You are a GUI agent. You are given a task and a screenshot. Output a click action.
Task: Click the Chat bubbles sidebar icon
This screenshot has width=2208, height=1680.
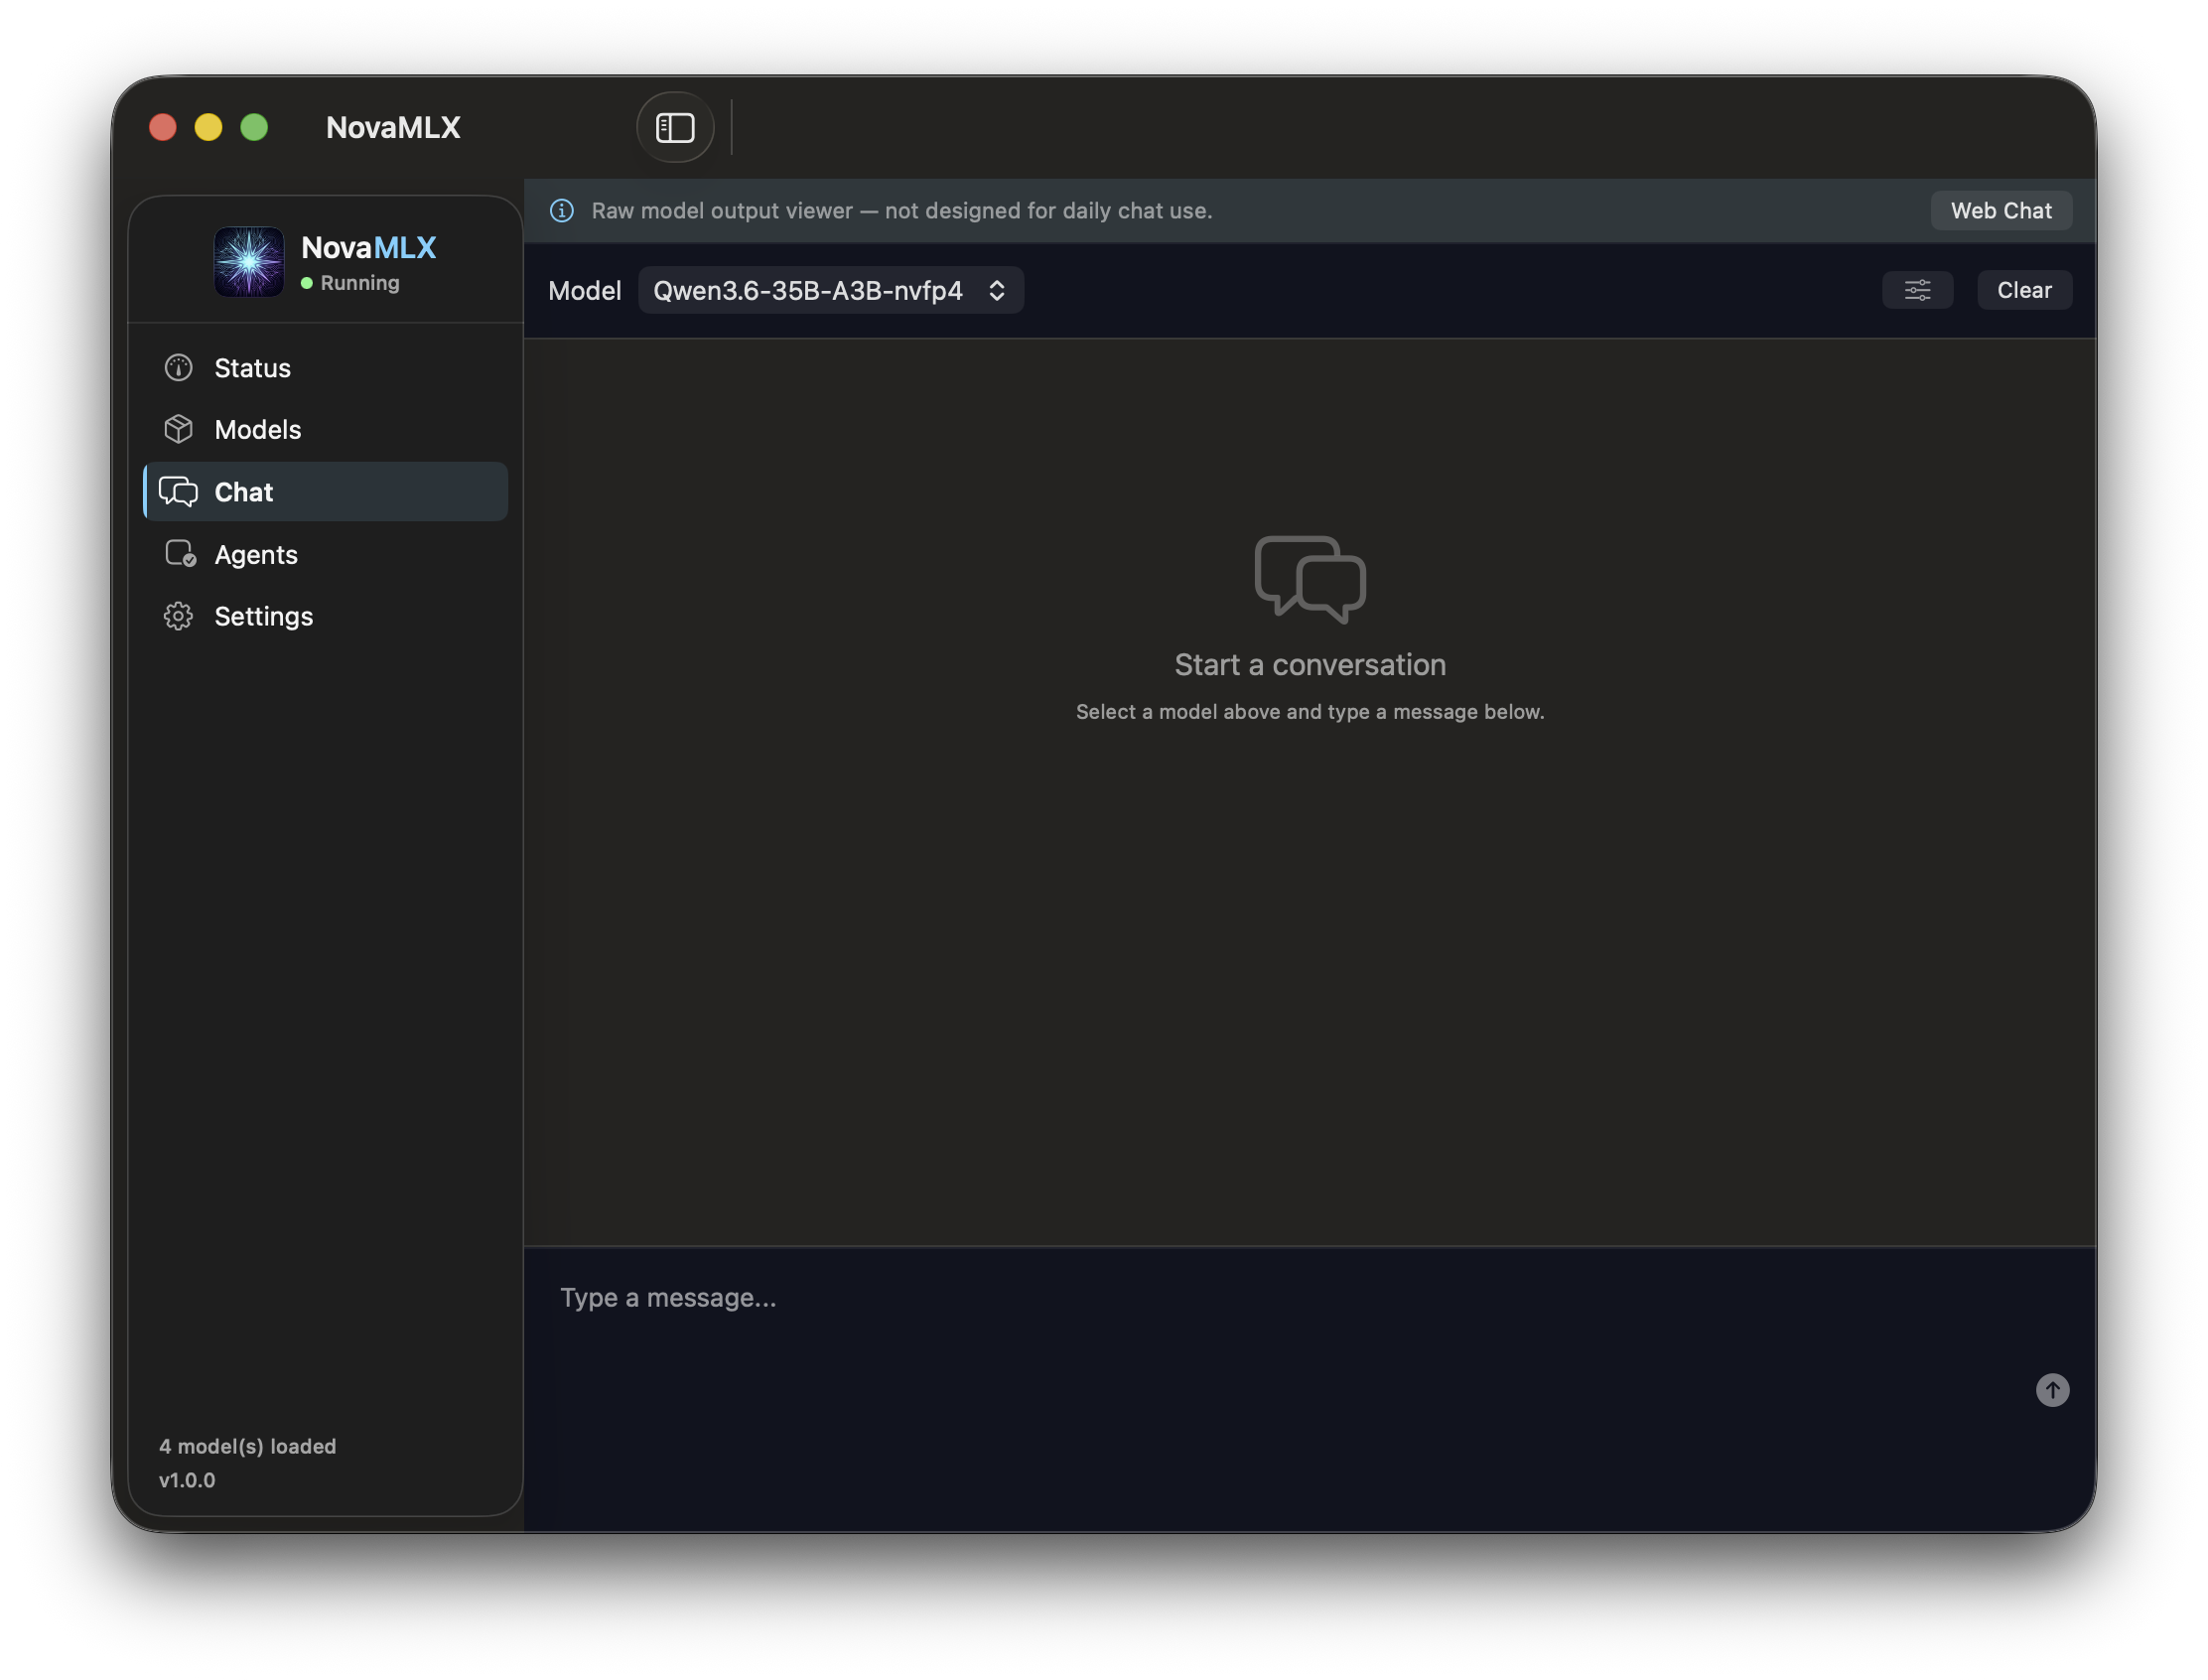pyautogui.click(x=179, y=492)
